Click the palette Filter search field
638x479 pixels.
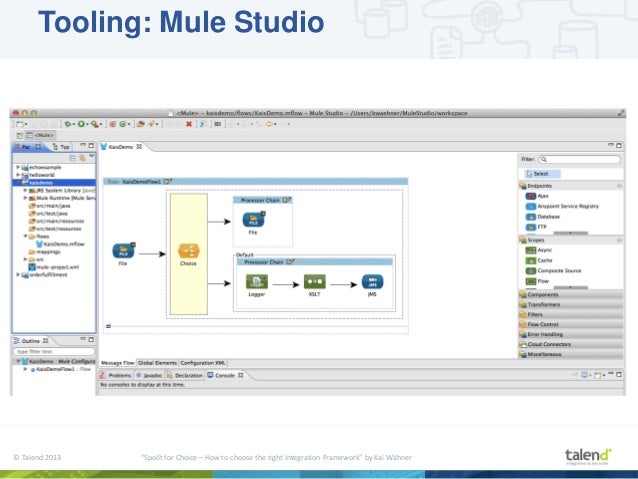580,160
